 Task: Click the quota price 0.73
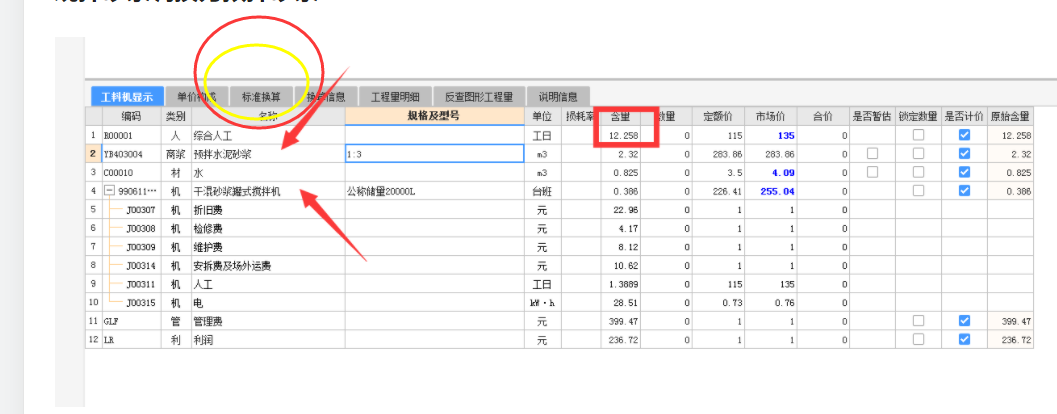coord(719,303)
